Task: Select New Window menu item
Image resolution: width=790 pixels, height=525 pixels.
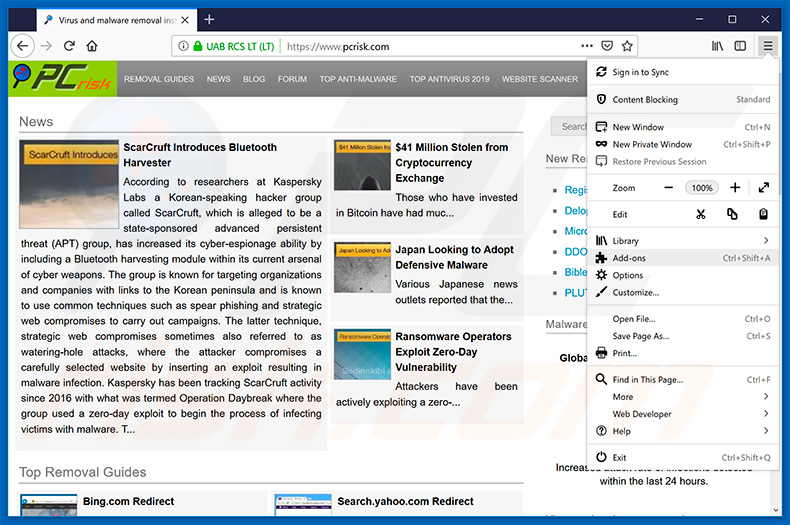Action: click(683, 127)
